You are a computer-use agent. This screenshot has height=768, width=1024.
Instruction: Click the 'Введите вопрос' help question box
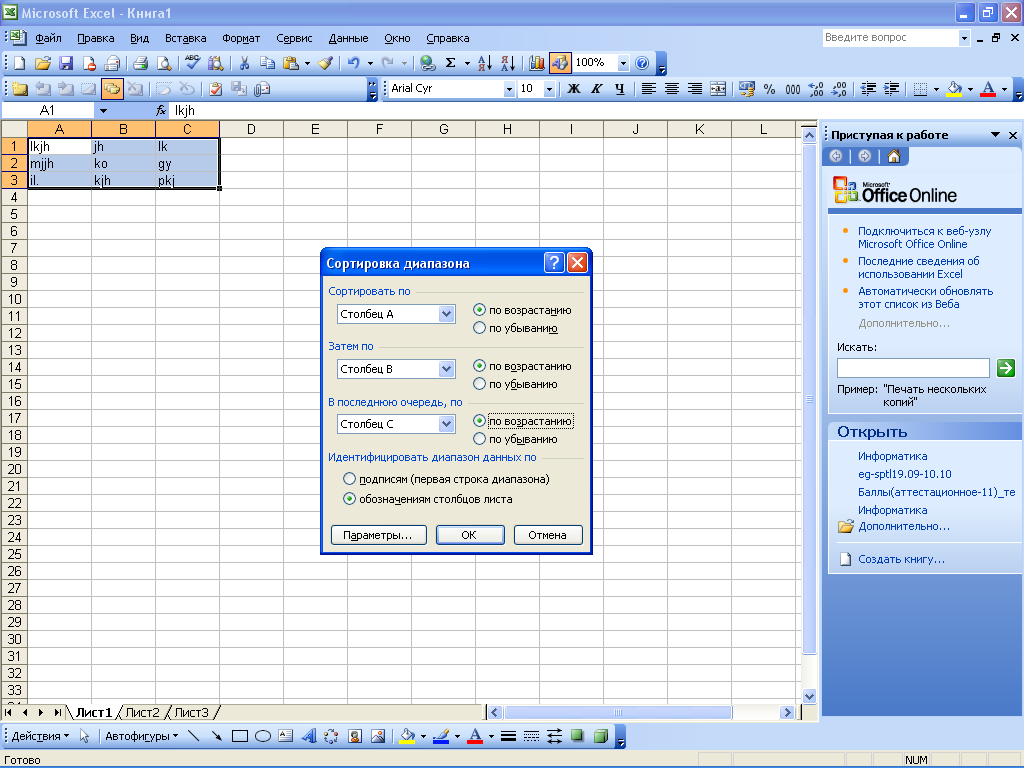pyautogui.click(x=890, y=38)
